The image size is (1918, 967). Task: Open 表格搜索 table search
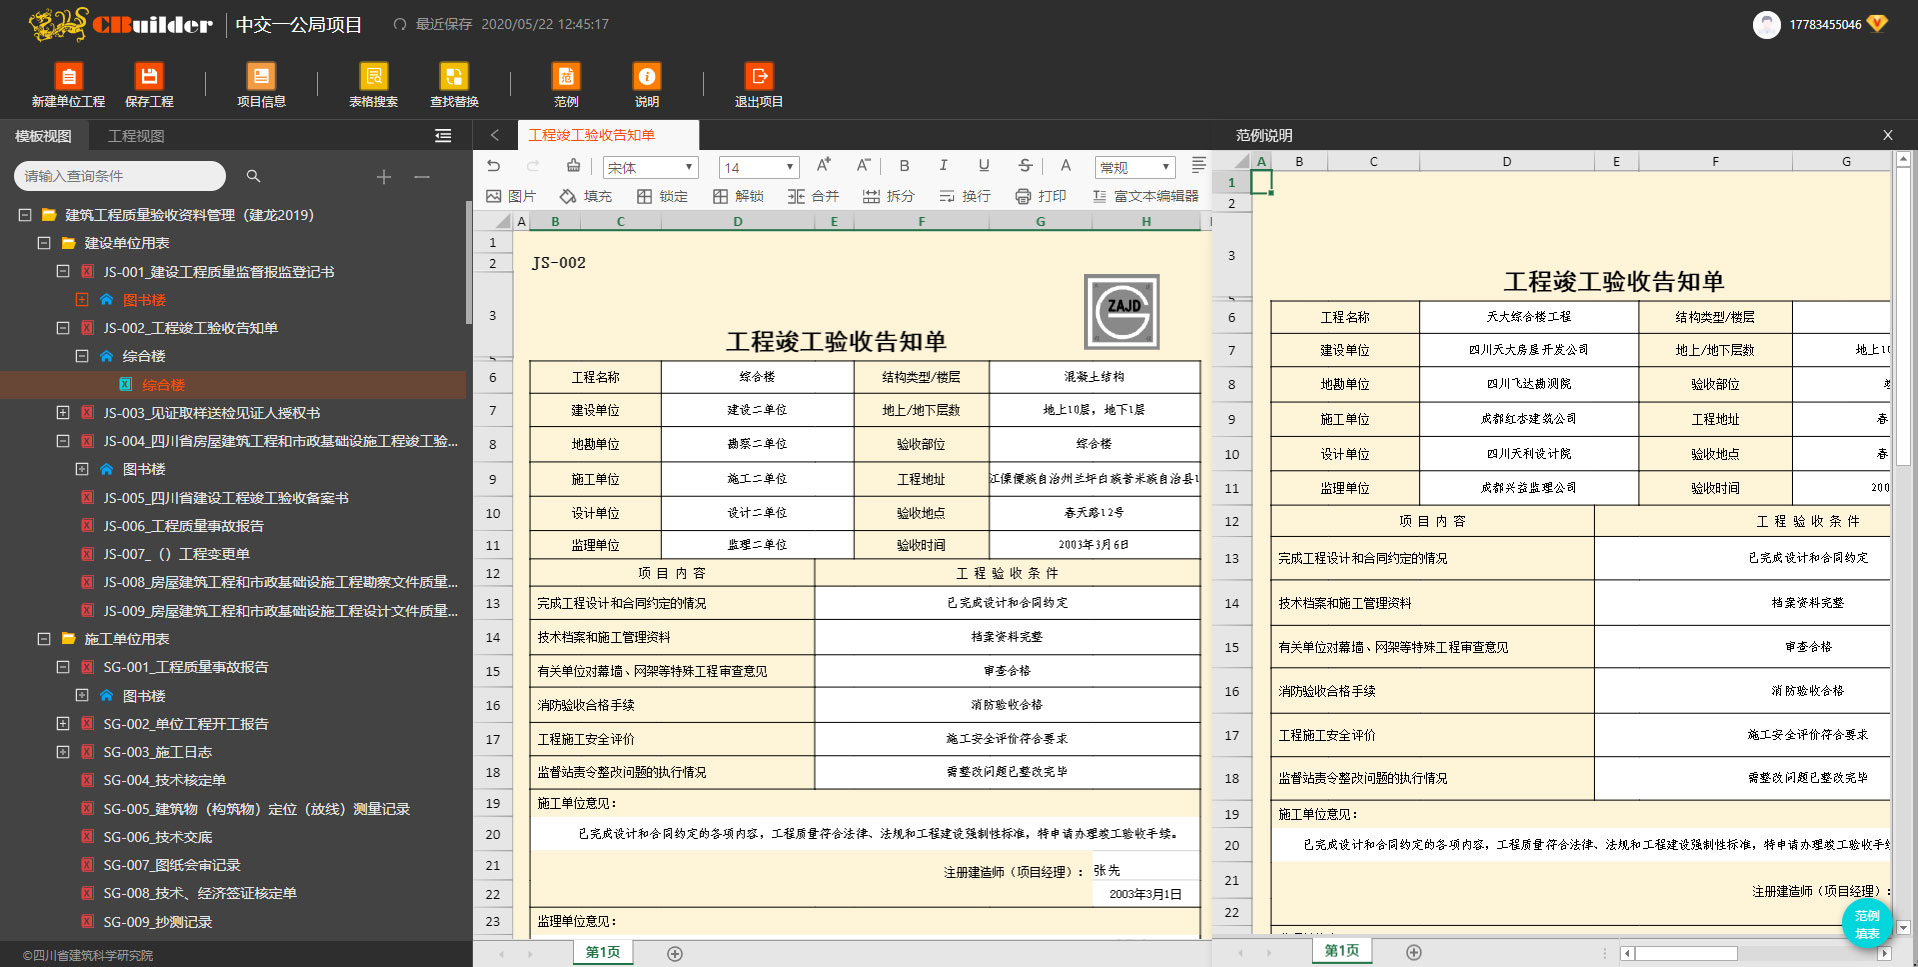373,85
